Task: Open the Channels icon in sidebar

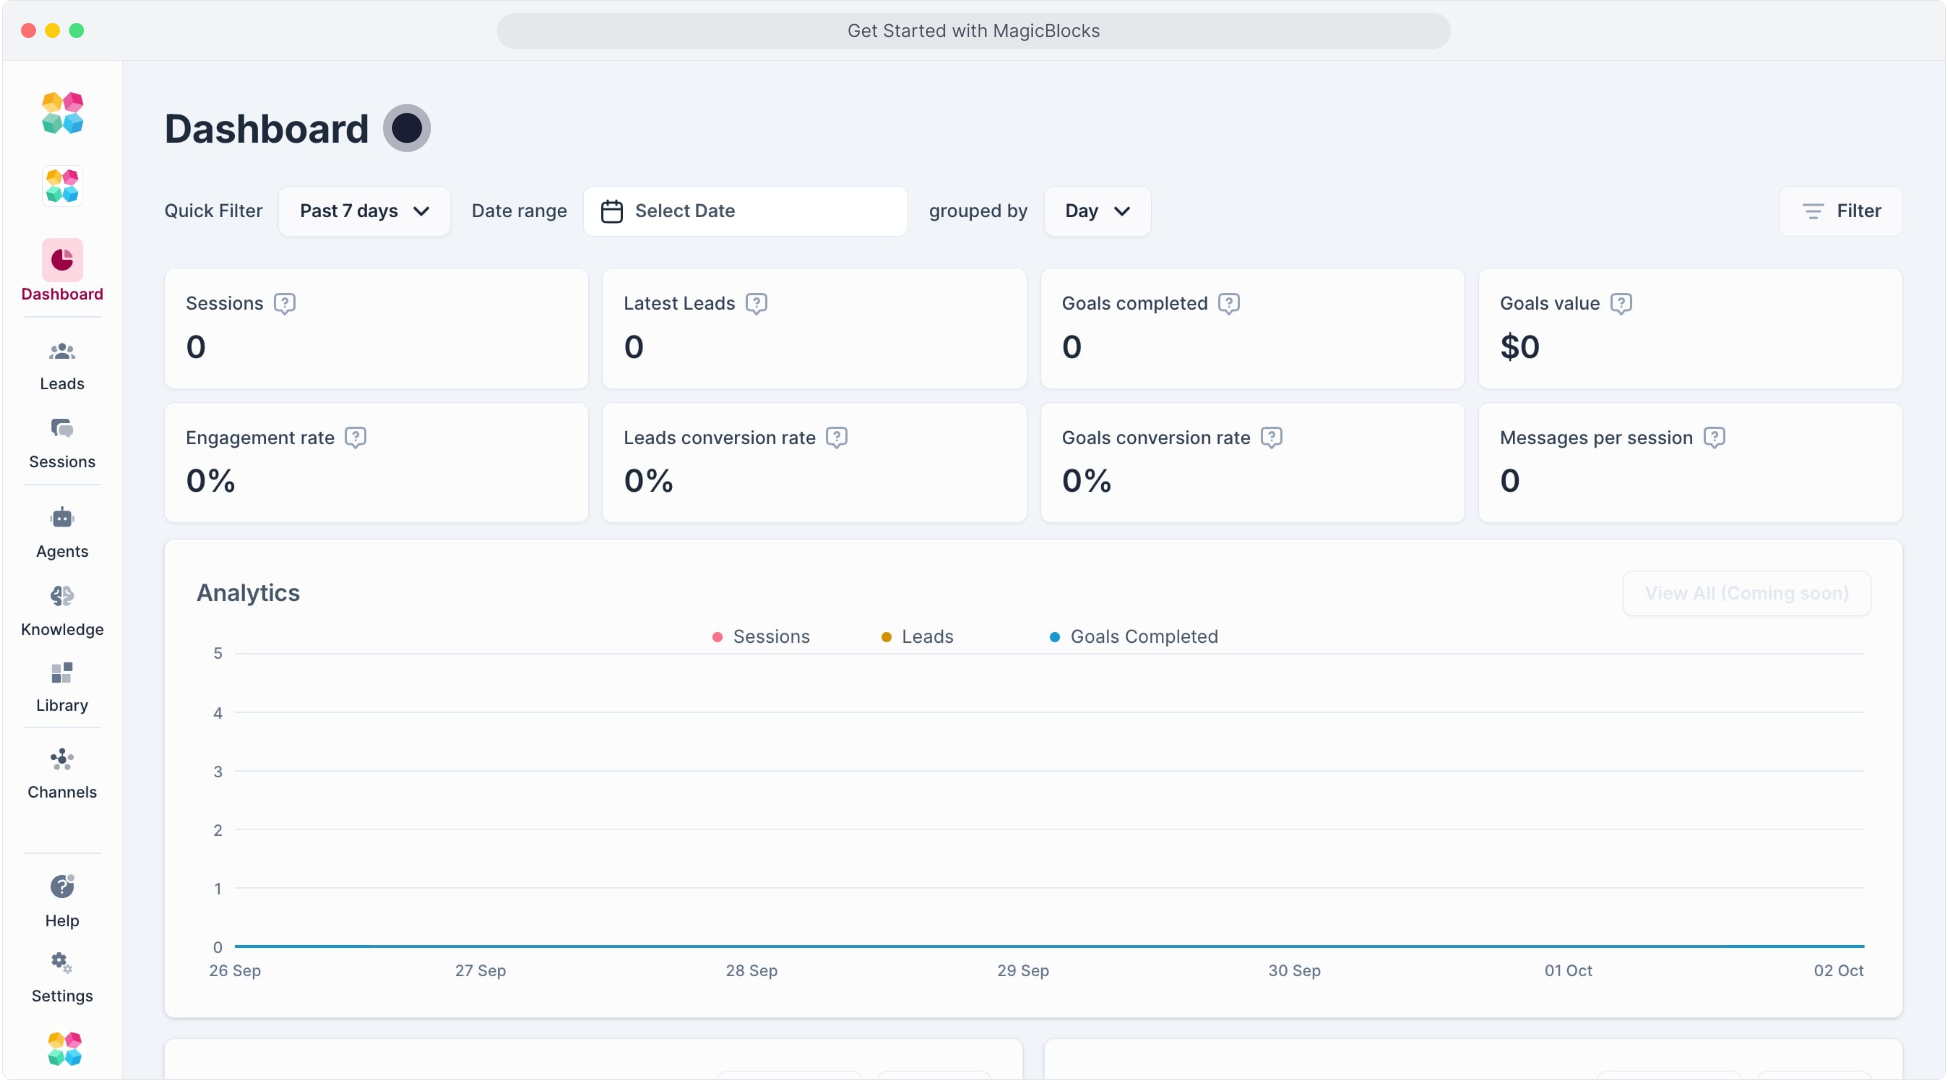Action: (x=62, y=759)
